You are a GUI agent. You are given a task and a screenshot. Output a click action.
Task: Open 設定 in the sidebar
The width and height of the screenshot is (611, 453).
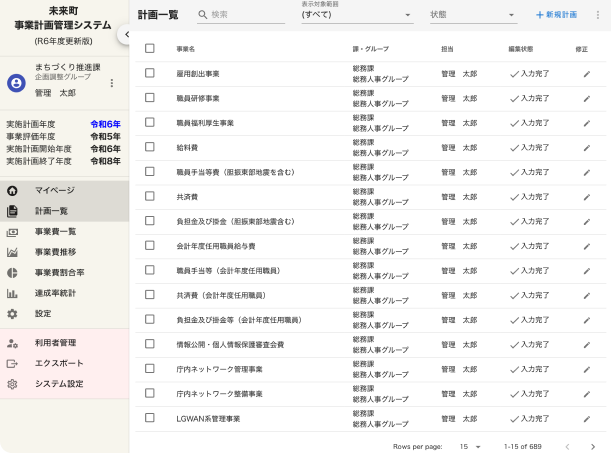click(65, 314)
